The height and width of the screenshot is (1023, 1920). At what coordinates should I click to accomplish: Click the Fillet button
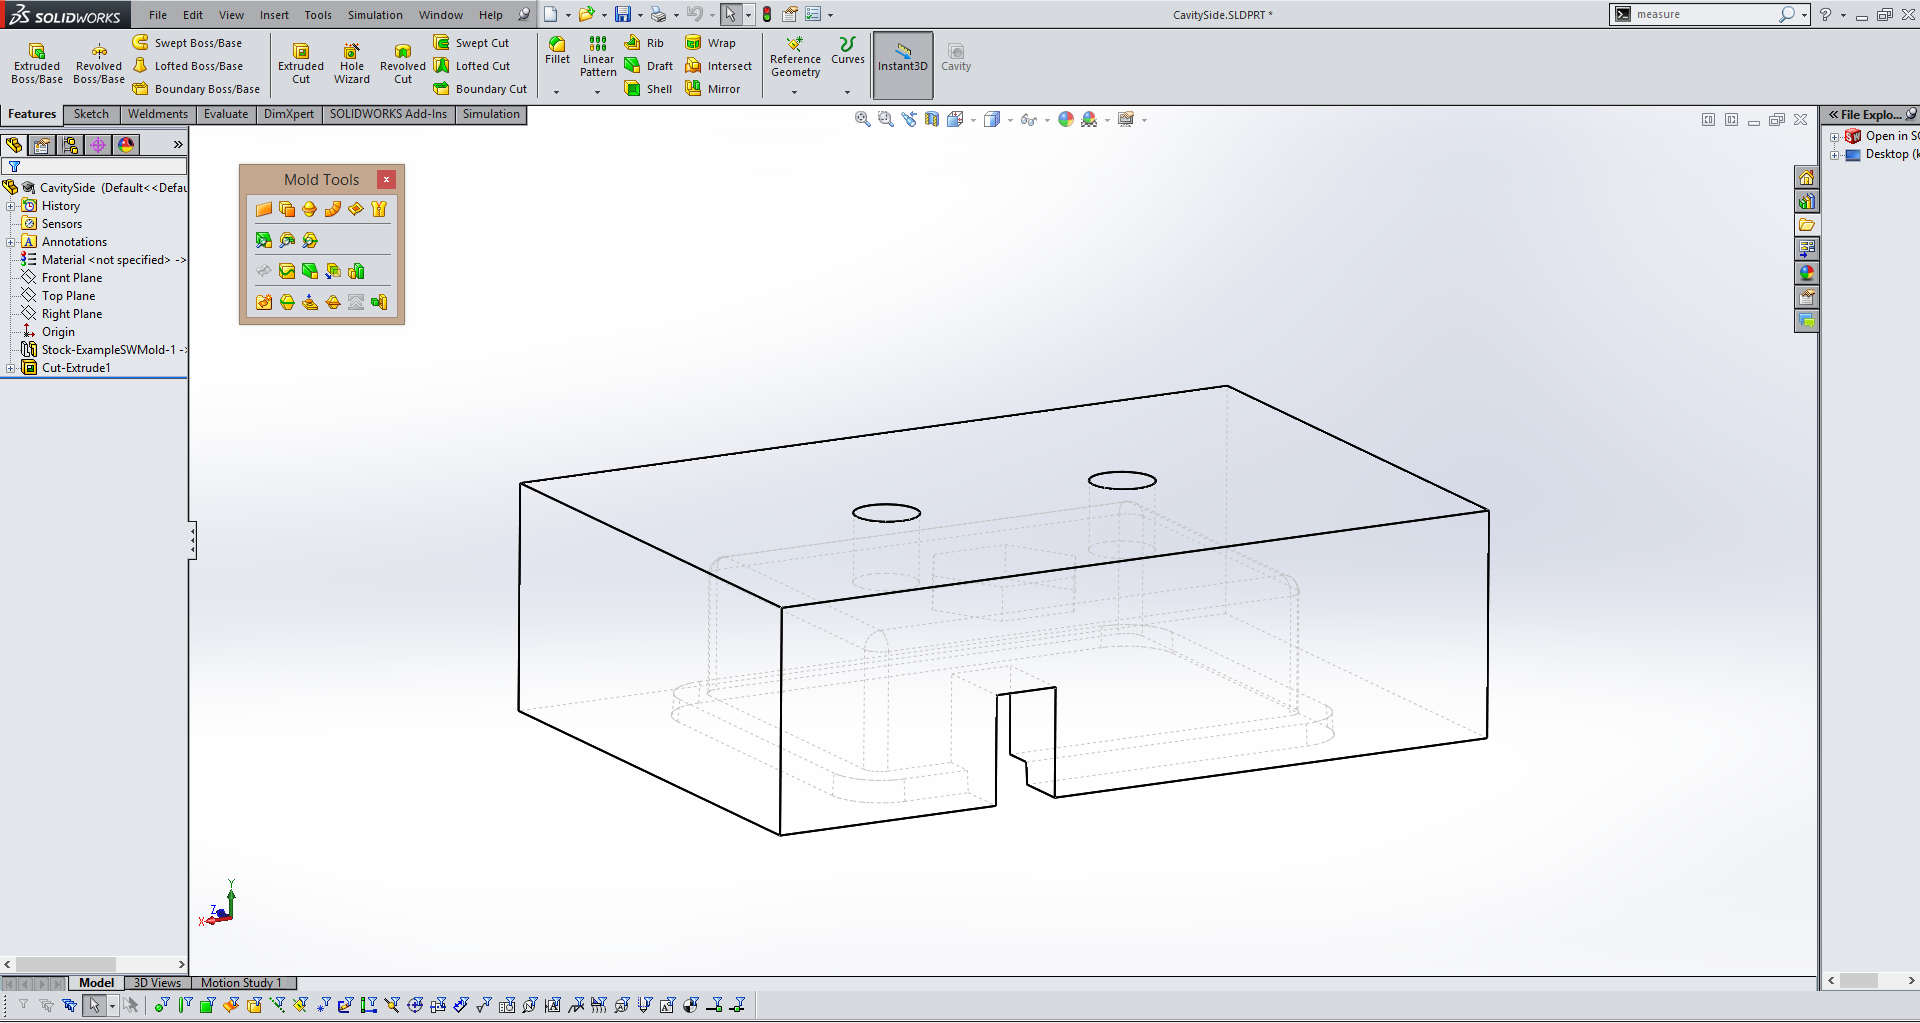[x=558, y=50]
